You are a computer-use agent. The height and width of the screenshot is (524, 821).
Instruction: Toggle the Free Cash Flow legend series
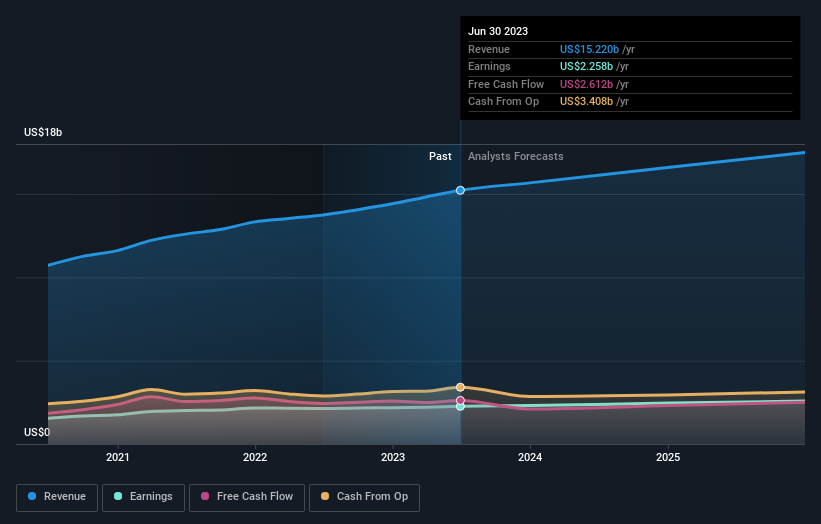[x=247, y=497]
